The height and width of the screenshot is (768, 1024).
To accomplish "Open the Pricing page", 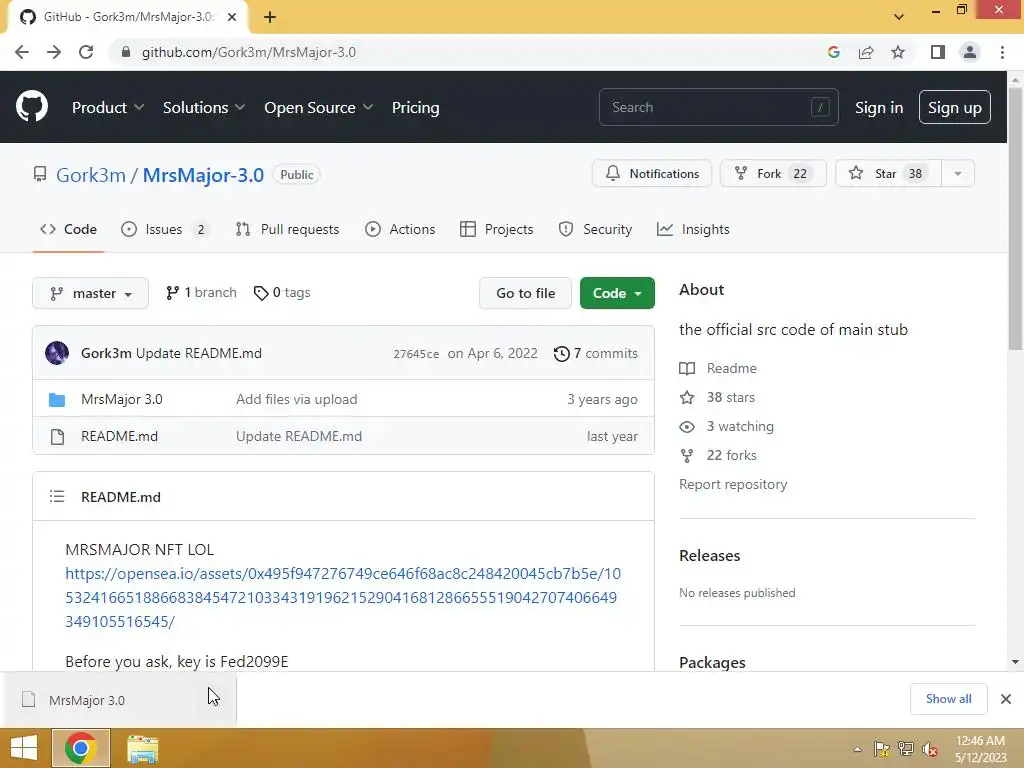I will [x=415, y=107].
